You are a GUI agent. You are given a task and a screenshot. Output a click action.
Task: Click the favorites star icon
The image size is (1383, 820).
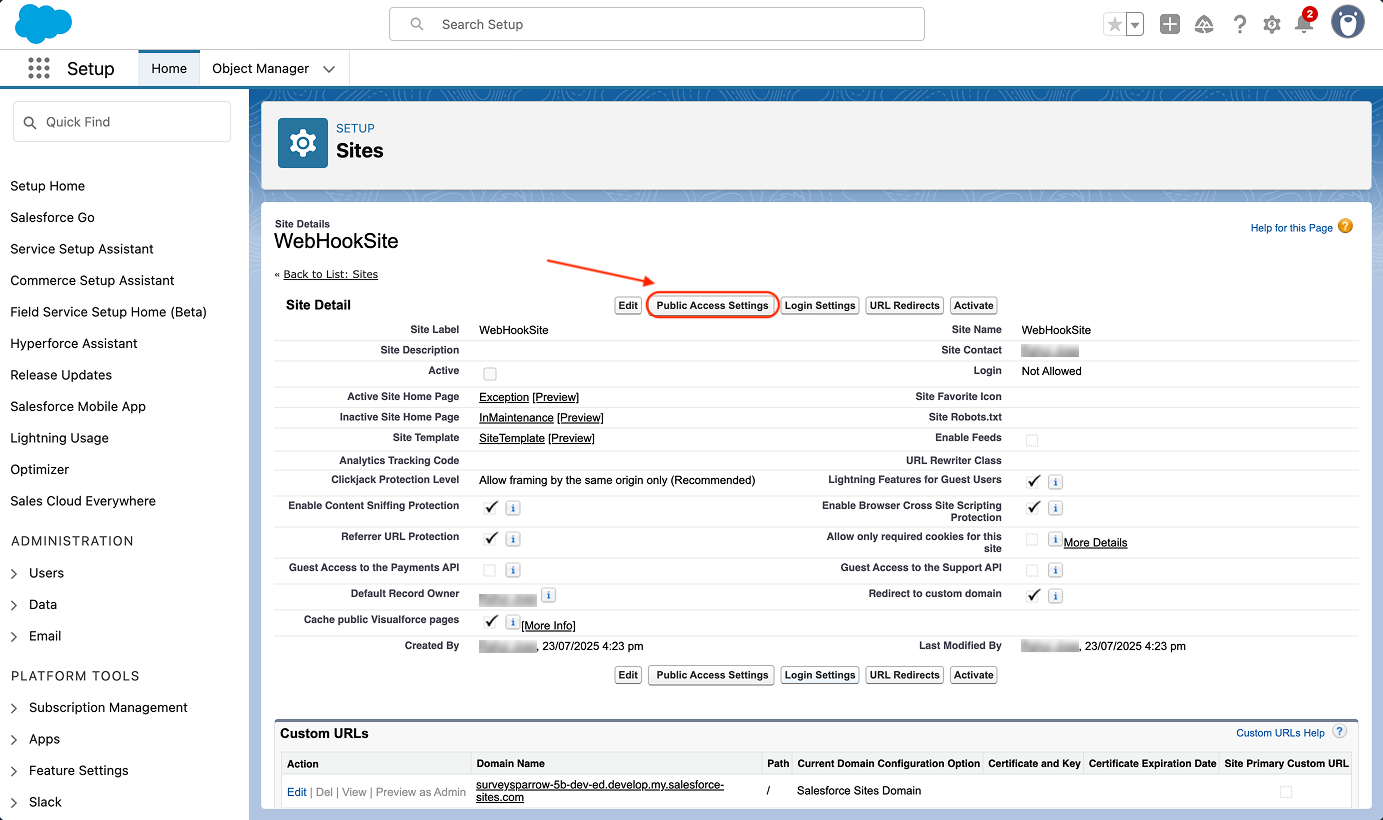point(1114,25)
